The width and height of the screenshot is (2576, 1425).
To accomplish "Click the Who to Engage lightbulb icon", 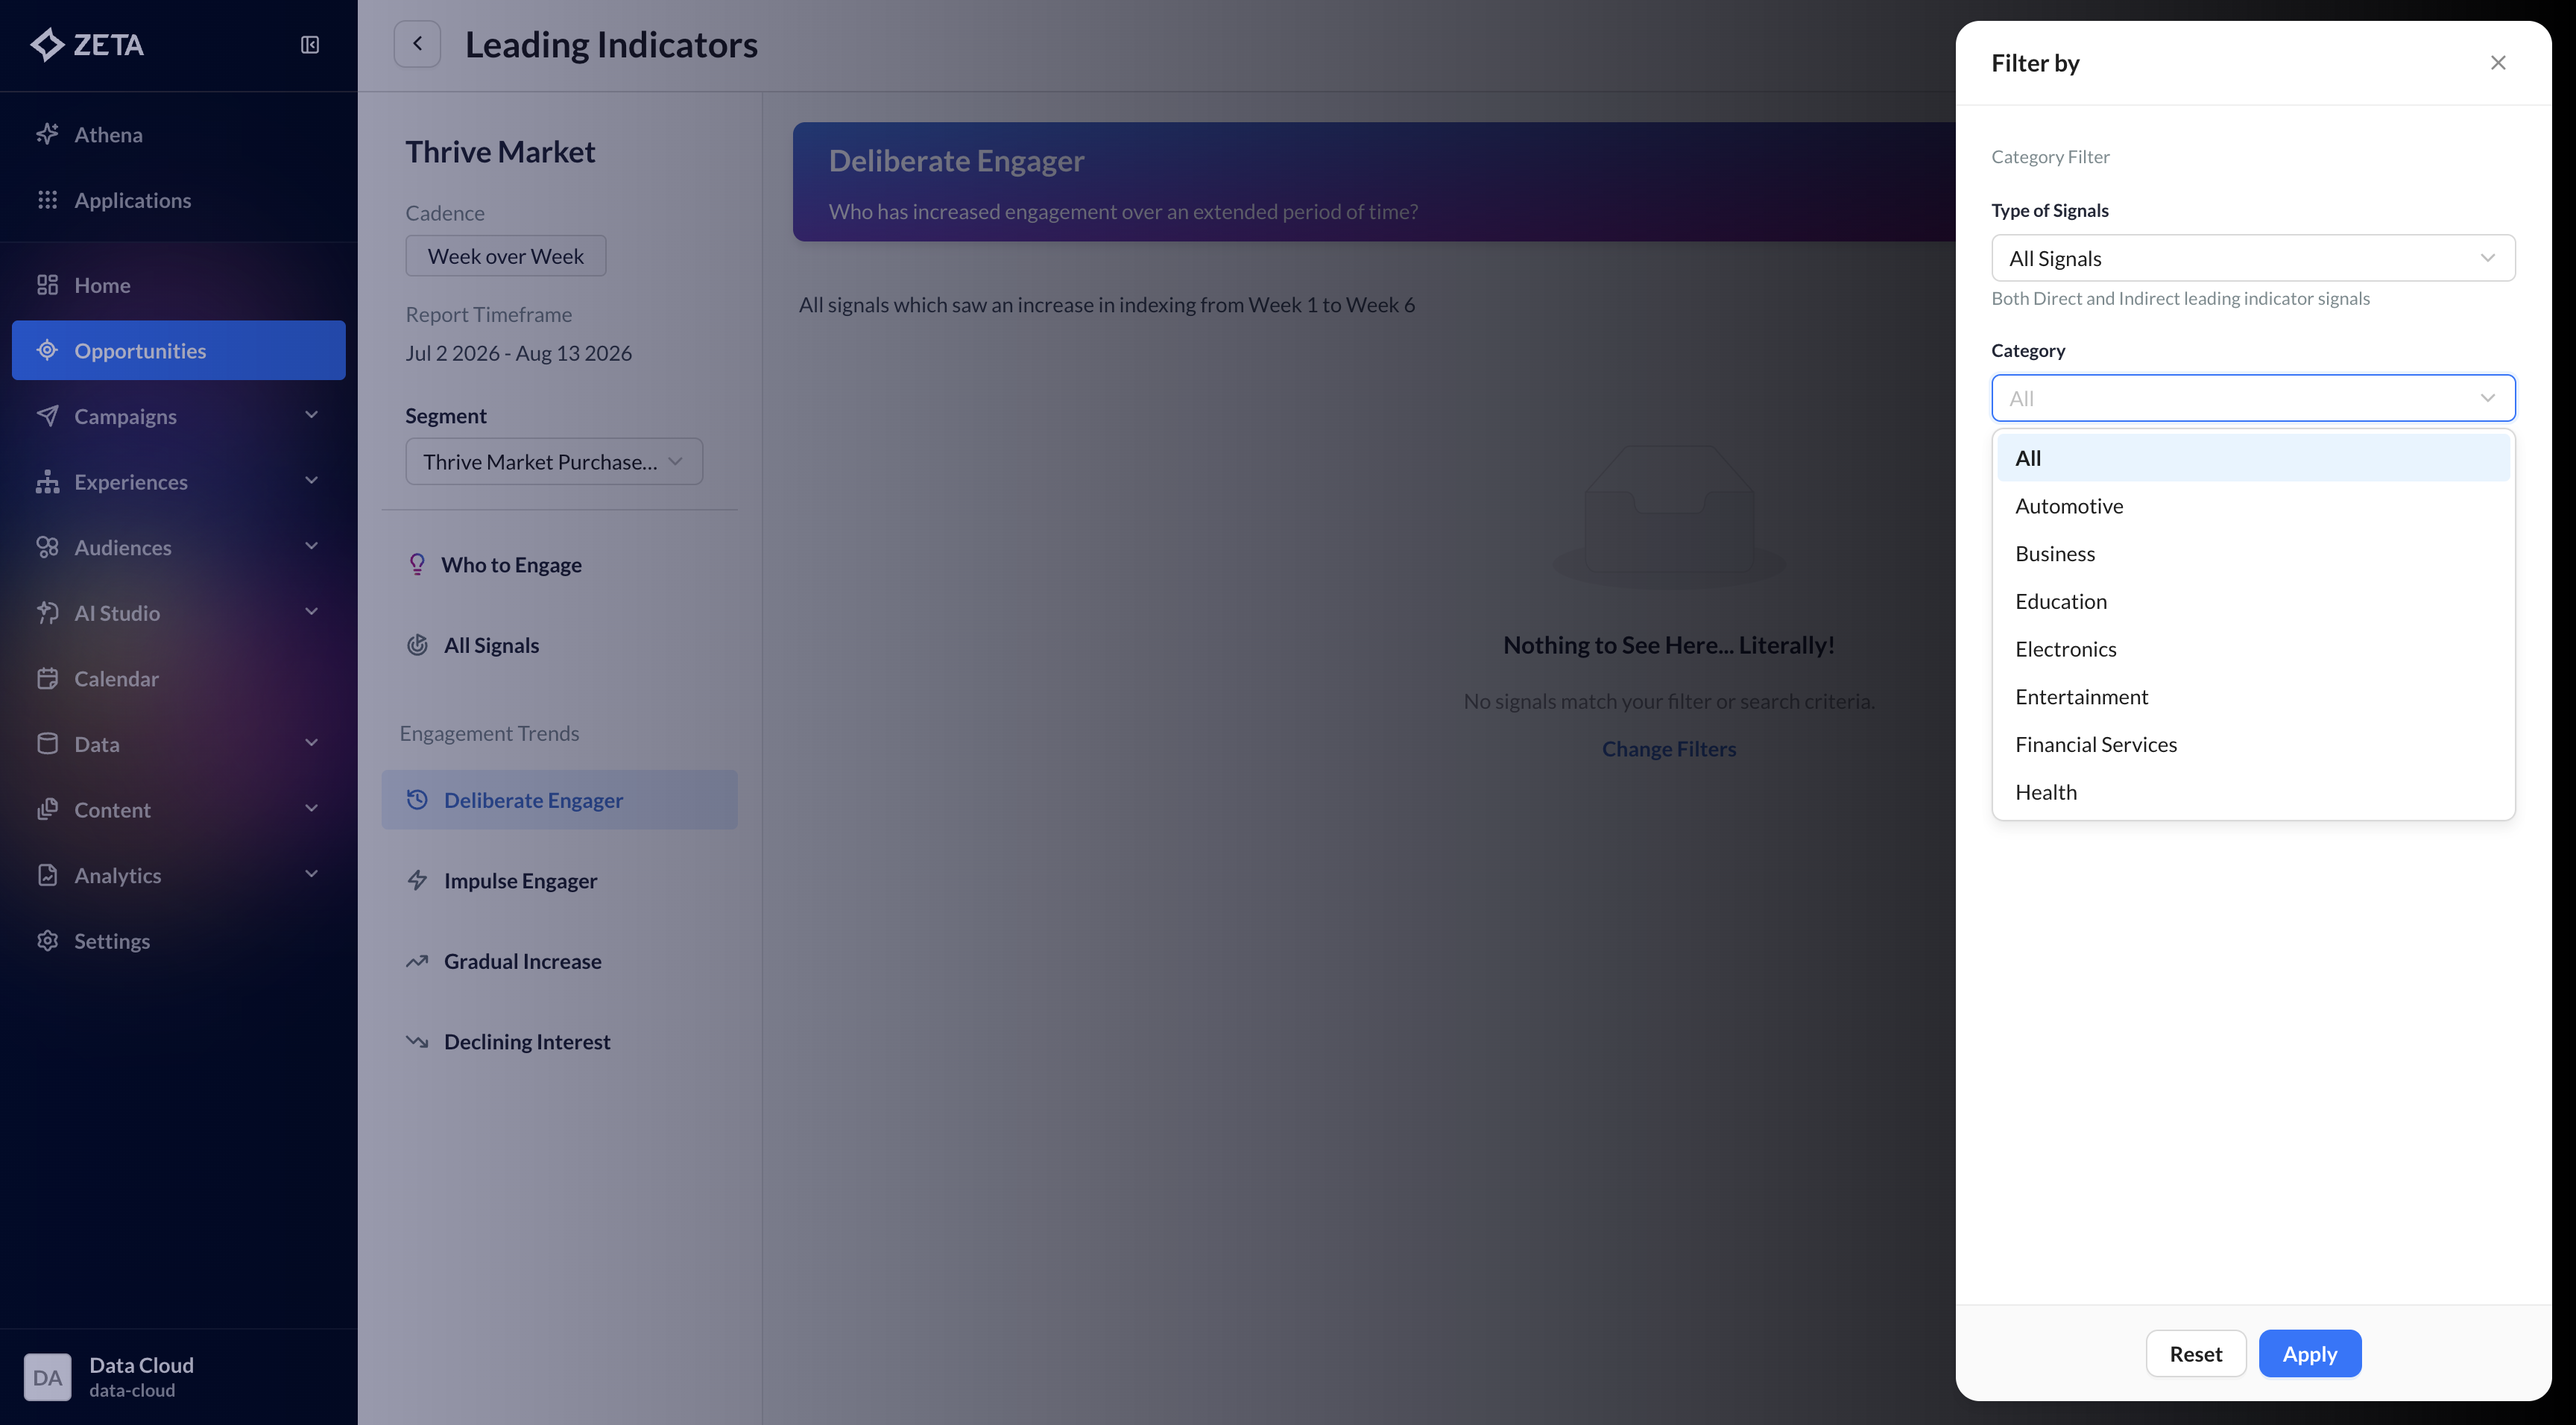I will pyautogui.click(x=417, y=565).
